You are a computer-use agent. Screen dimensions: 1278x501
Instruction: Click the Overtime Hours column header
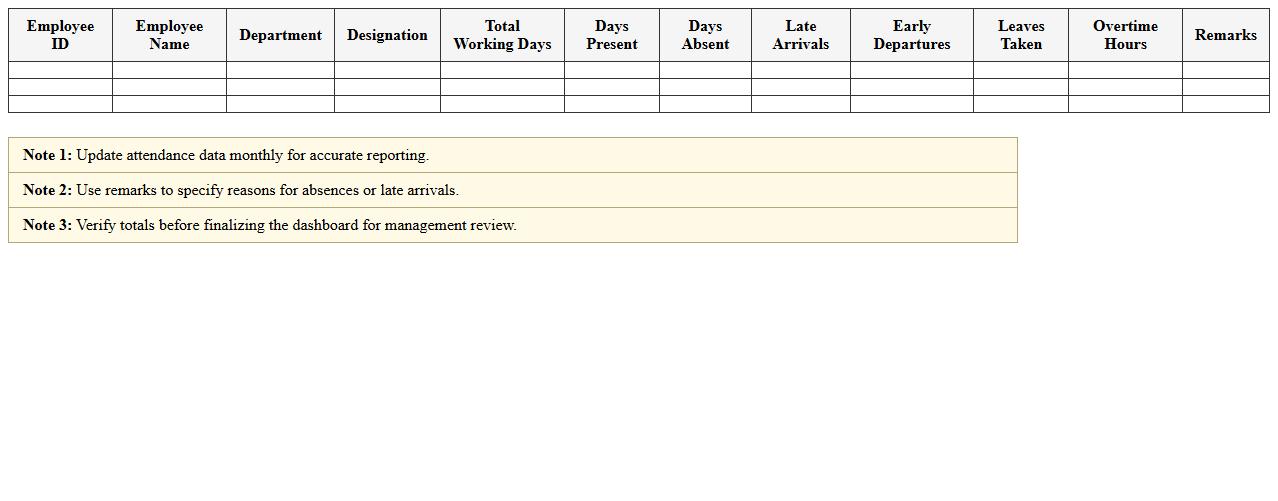1125,35
